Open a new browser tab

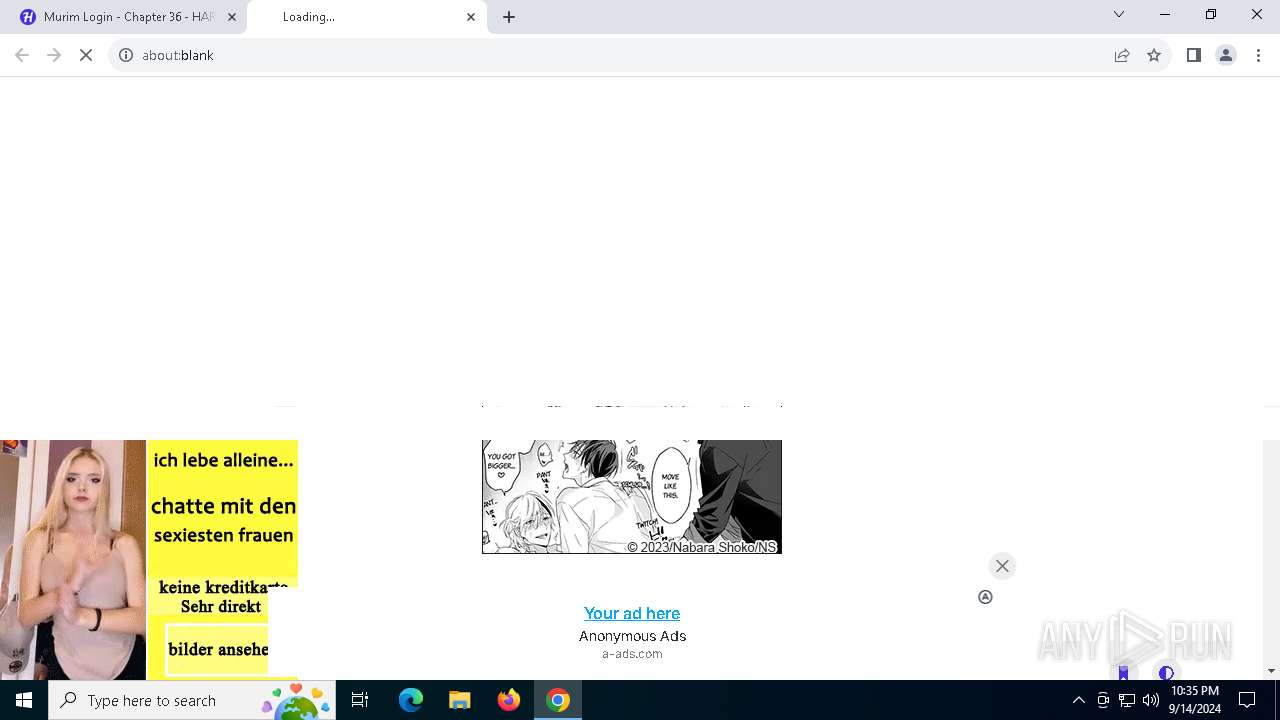tap(509, 17)
